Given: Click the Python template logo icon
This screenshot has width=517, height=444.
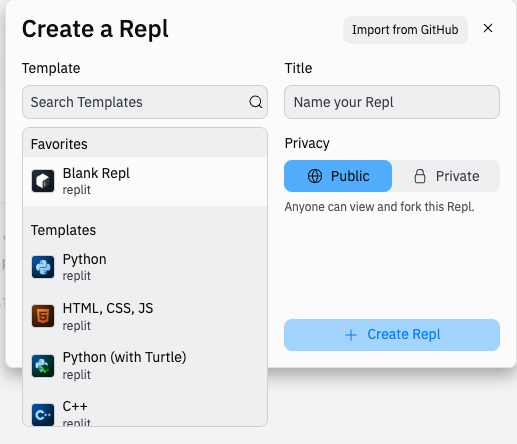Looking at the screenshot, I should click(x=43, y=267).
